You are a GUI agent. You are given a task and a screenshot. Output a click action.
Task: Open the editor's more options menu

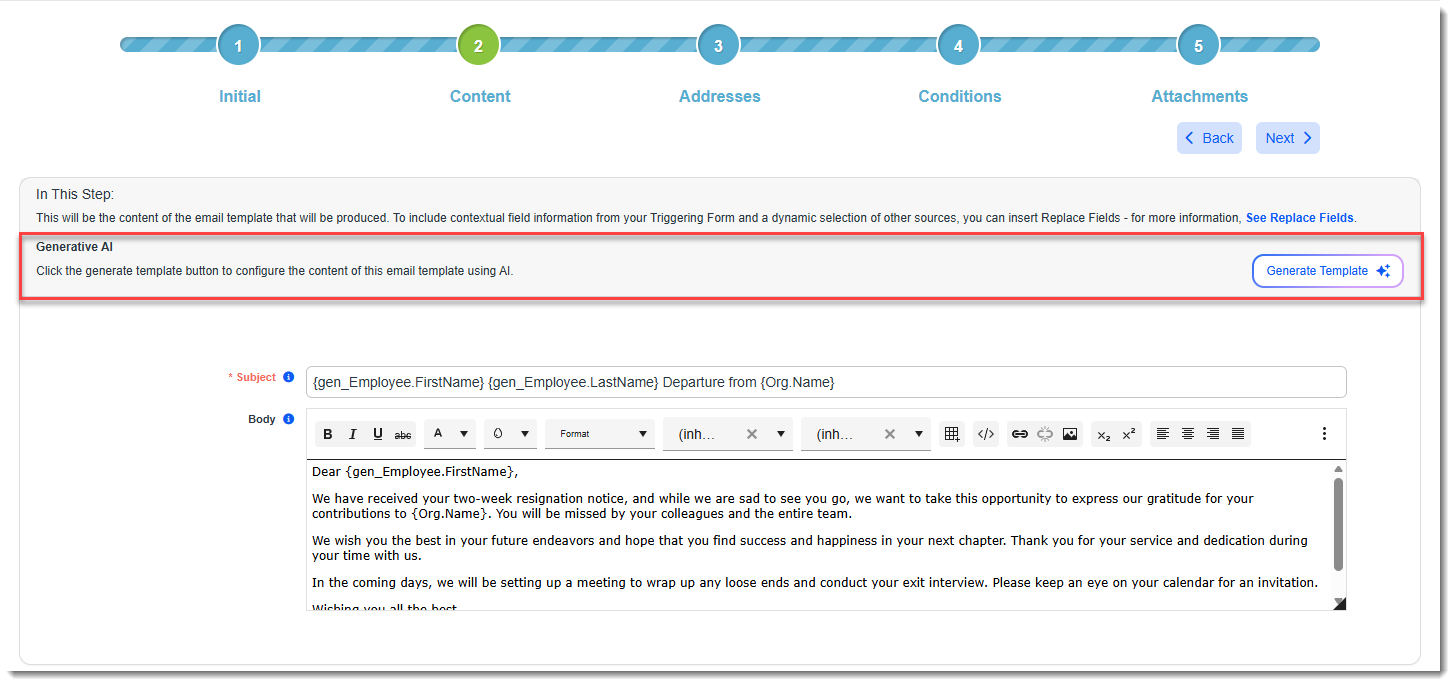1324,434
